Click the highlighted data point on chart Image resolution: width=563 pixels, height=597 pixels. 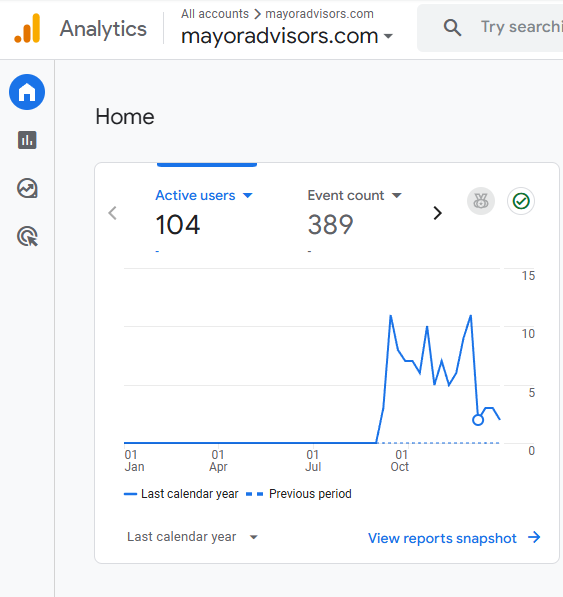pyautogui.click(x=478, y=420)
